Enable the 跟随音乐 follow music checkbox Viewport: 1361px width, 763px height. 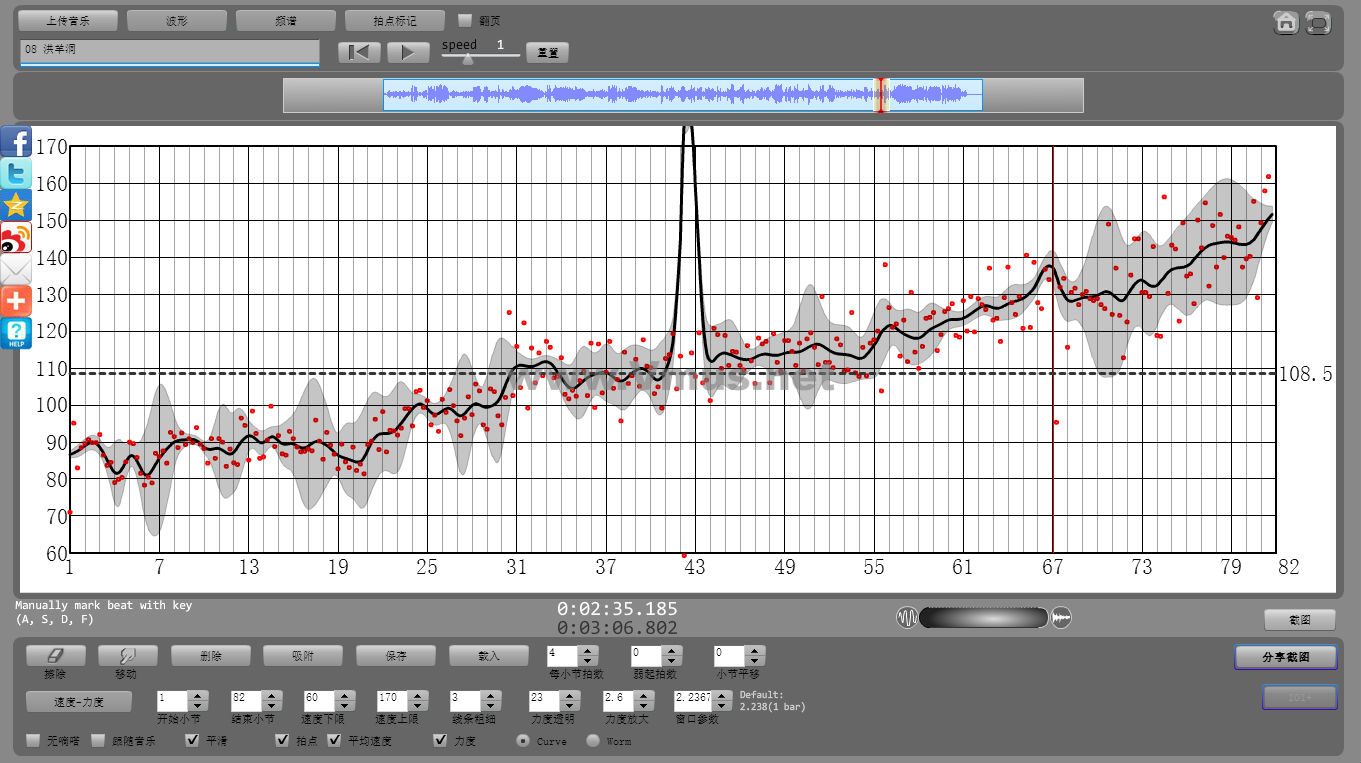tap(98, 740)
